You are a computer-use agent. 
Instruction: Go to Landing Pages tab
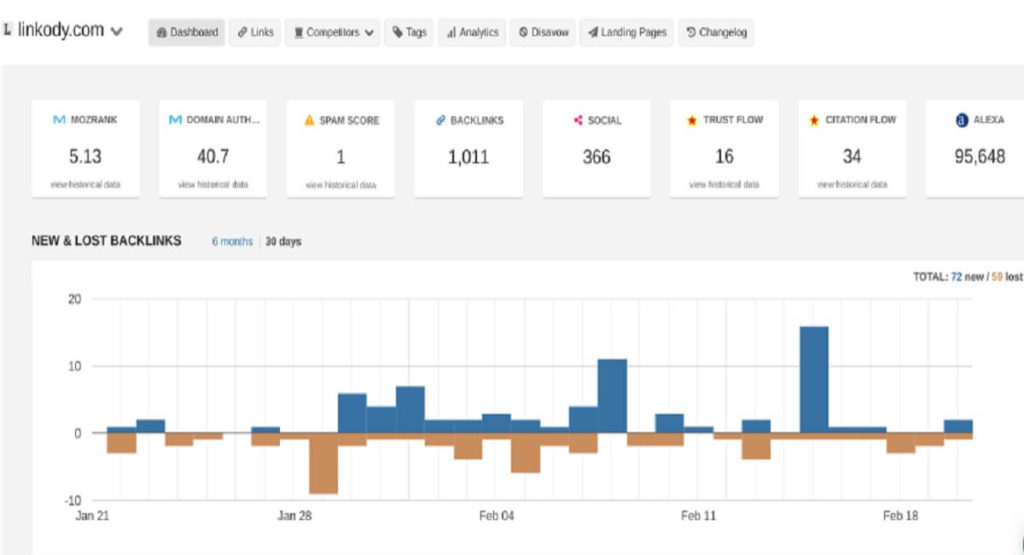(x=627, y=32)
